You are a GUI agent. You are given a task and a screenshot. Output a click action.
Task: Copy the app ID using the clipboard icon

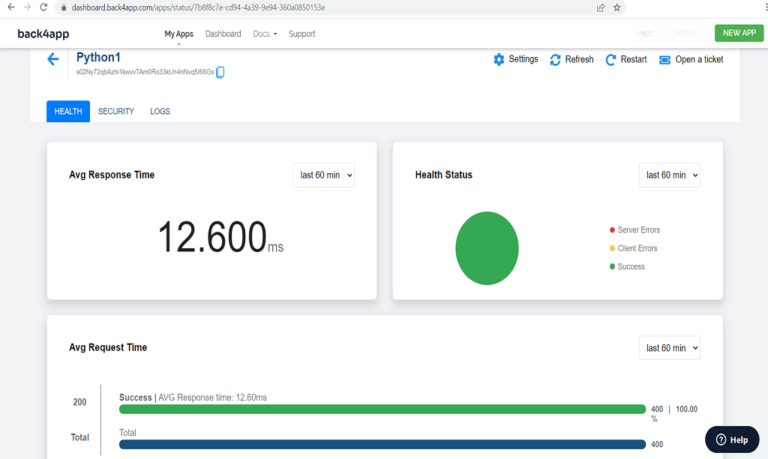pos(221,72)
